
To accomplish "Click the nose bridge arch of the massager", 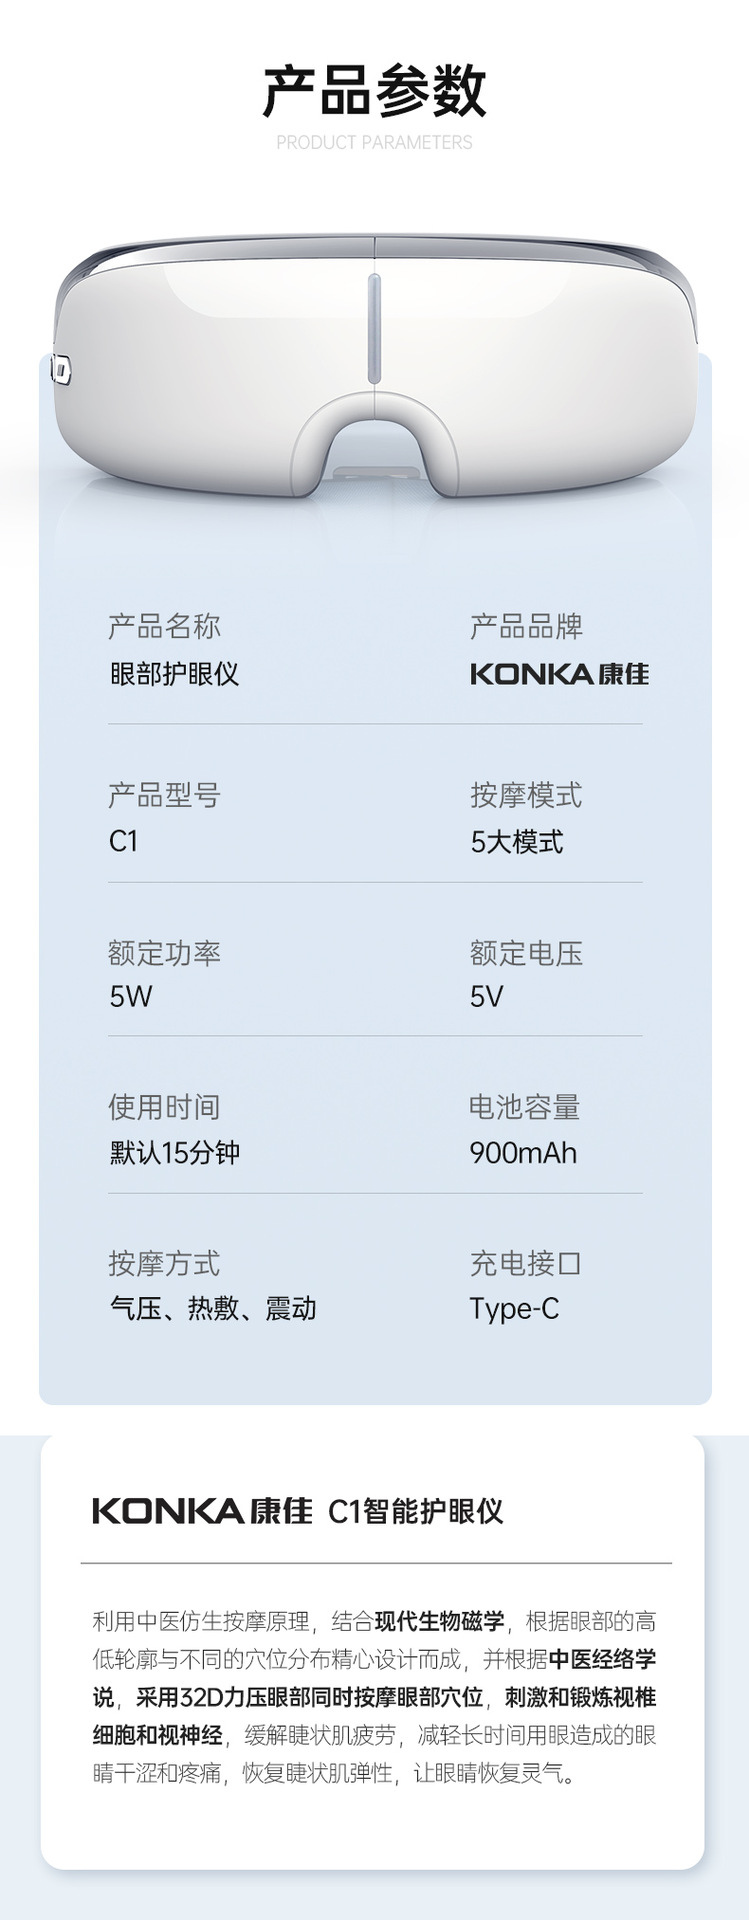I will tap(374, 432).
